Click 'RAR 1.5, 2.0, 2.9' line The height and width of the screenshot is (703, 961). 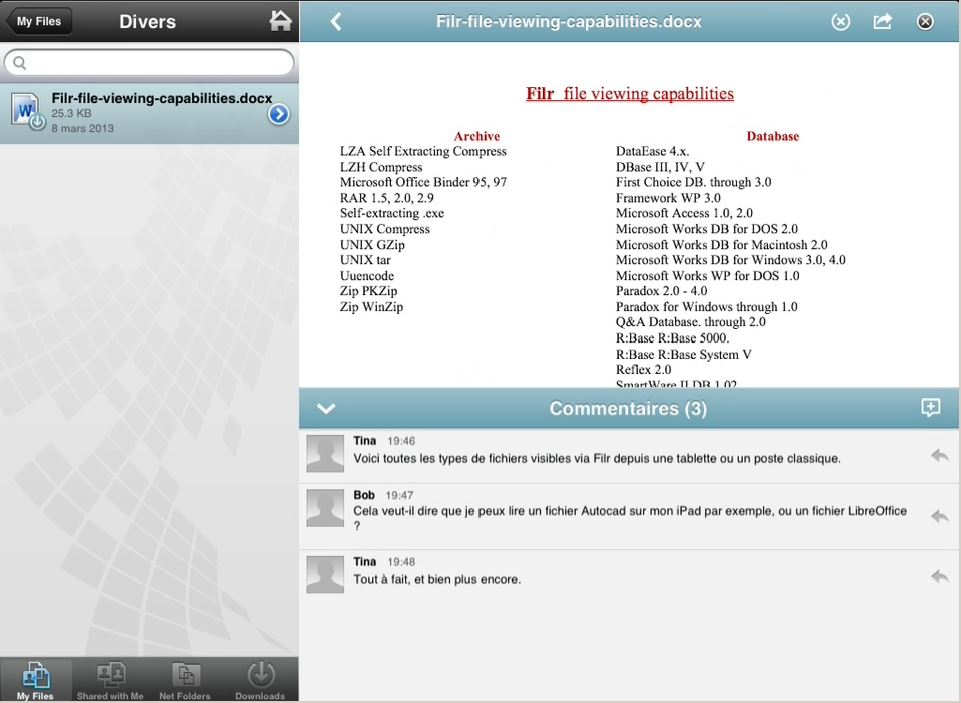click(x=387, y=198)
